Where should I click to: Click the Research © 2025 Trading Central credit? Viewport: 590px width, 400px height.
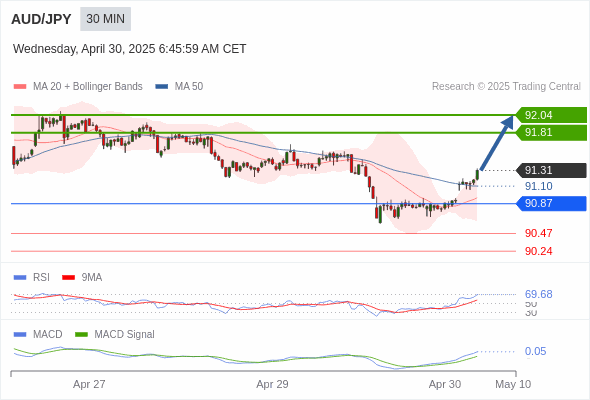506,87
